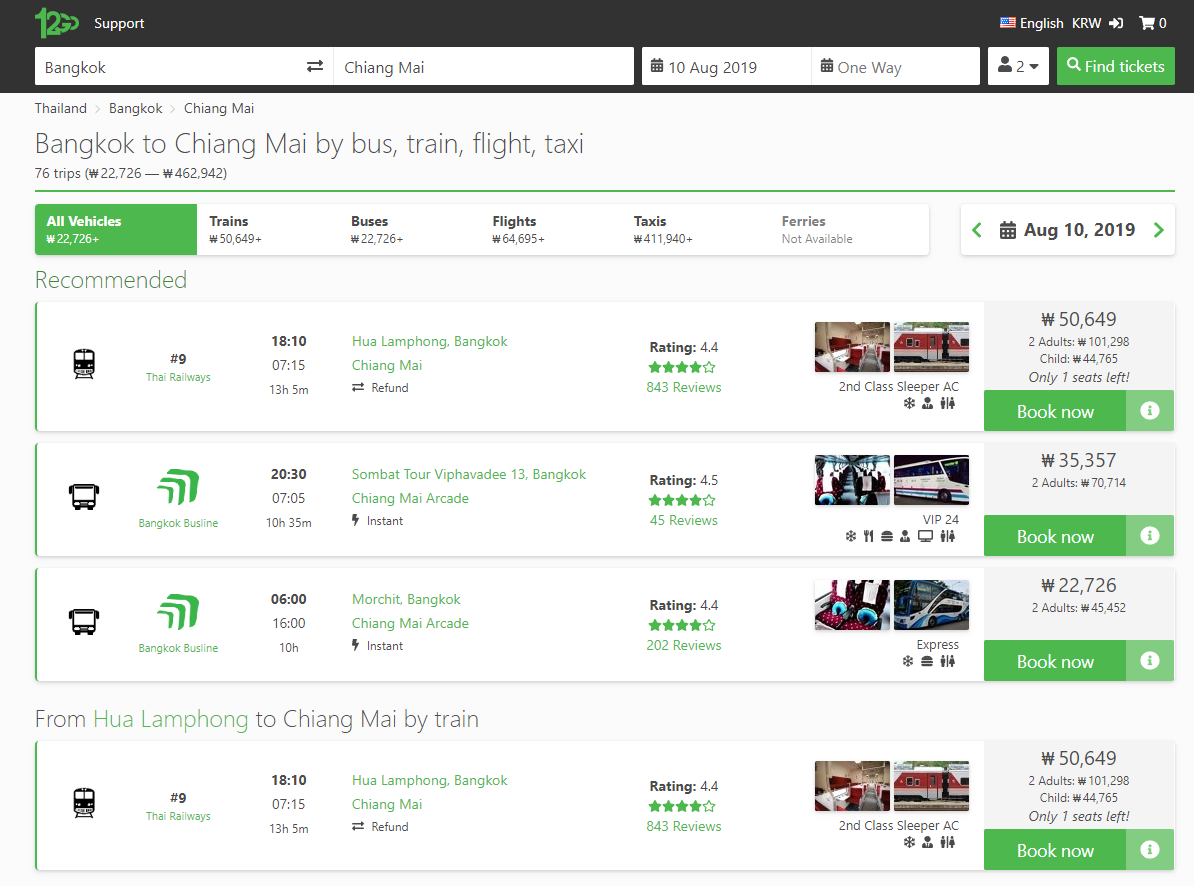Open the shopping cart icon

(1147, 23)
